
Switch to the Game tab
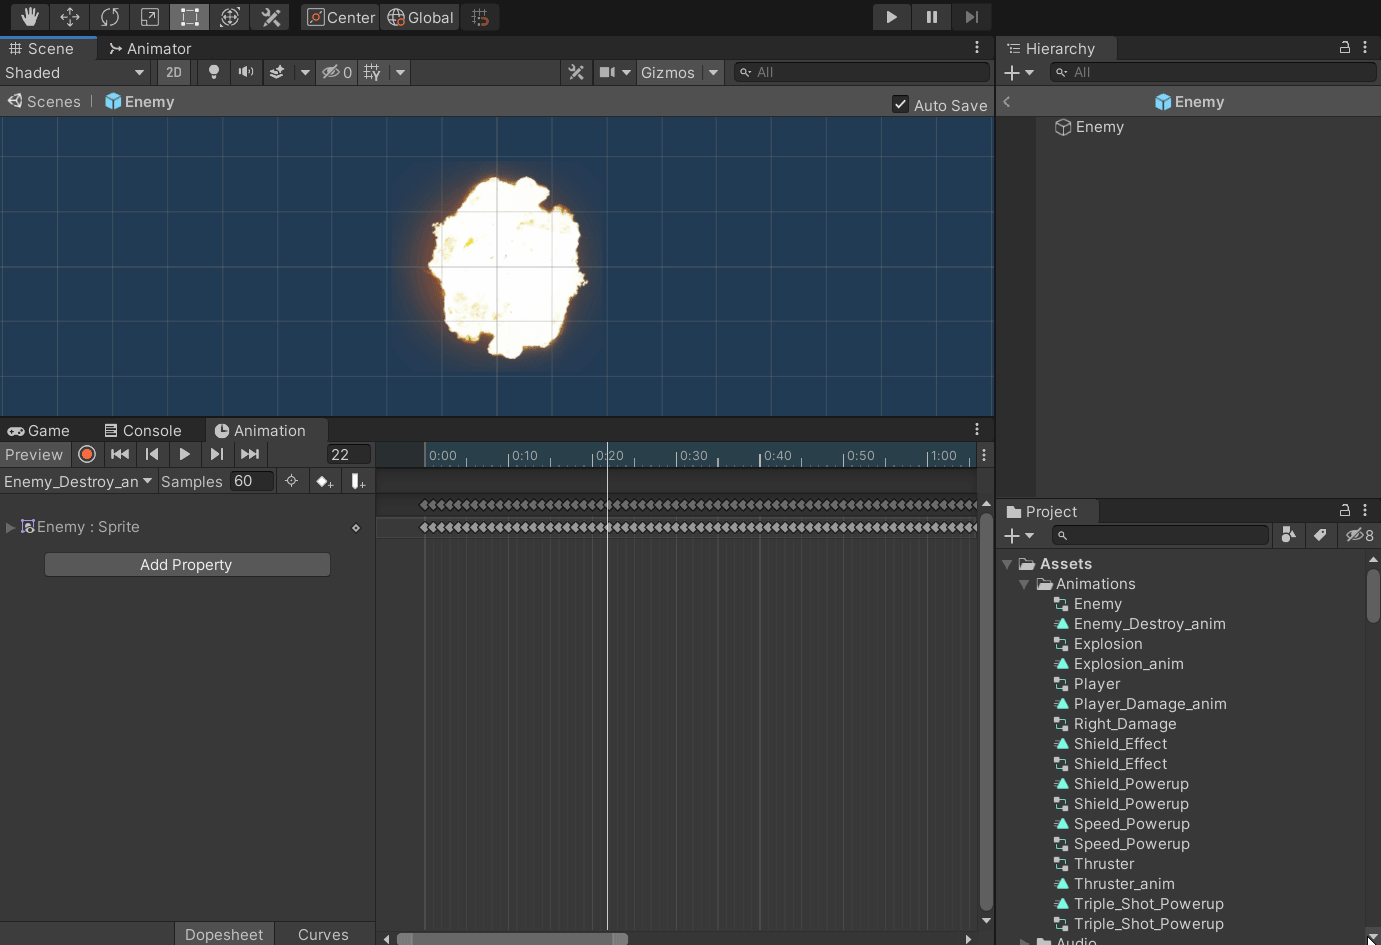pyautogui.click(x=39, y=430)
